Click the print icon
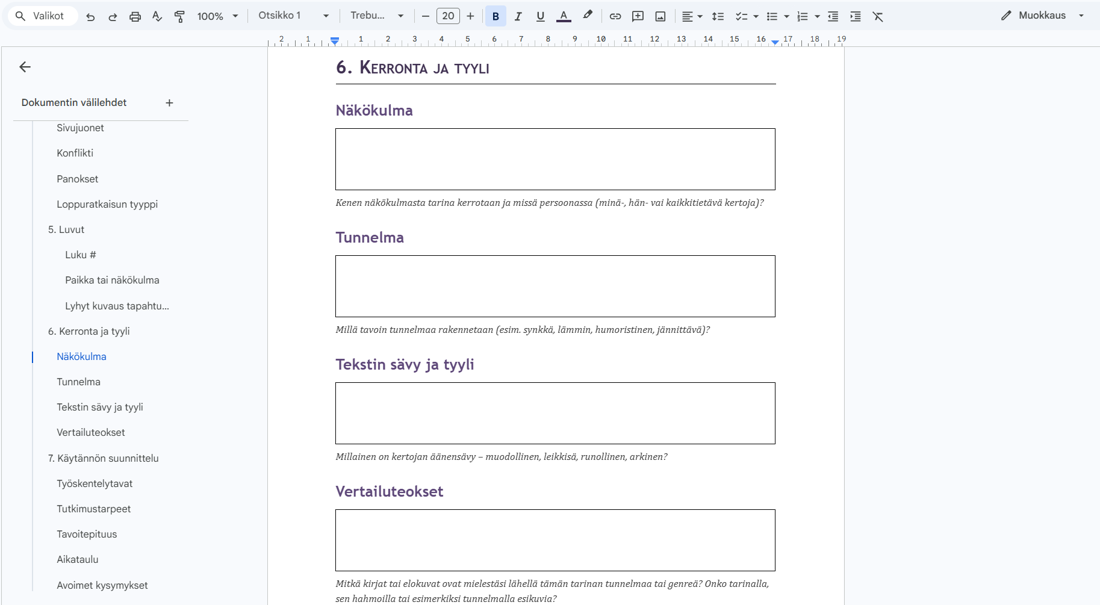 pyautogui.click(x=135, y=16)
